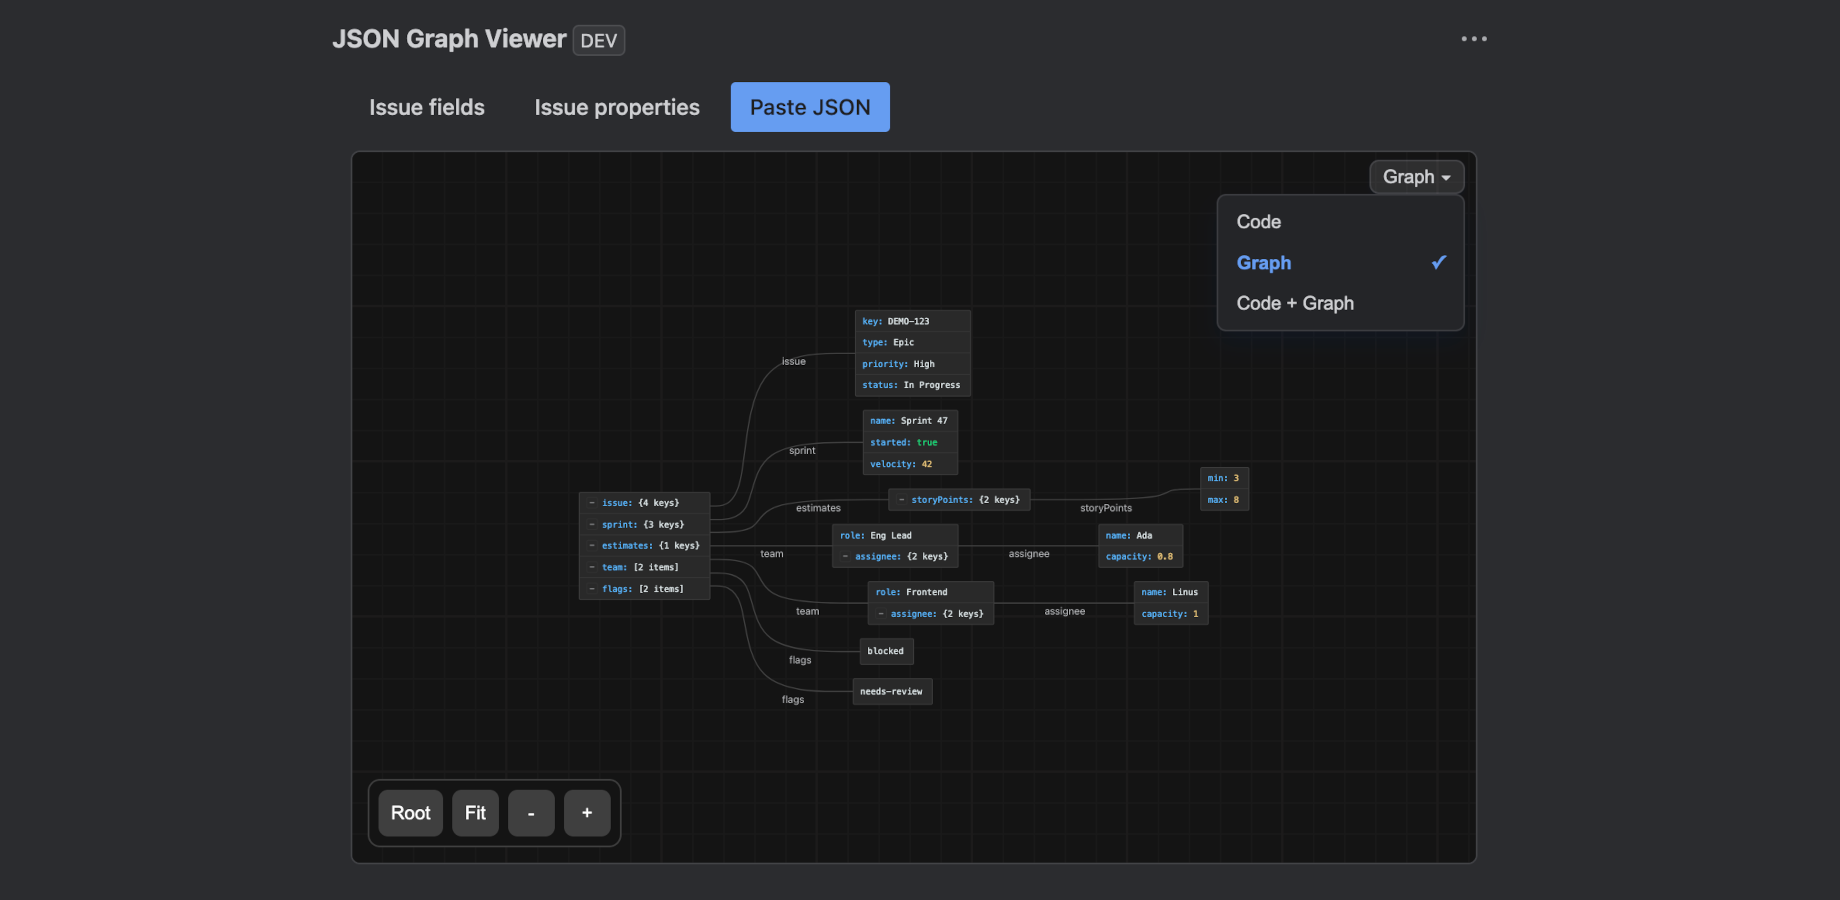
Task: Collapse the sprint node in root
Action: click(x=592, y=524)
